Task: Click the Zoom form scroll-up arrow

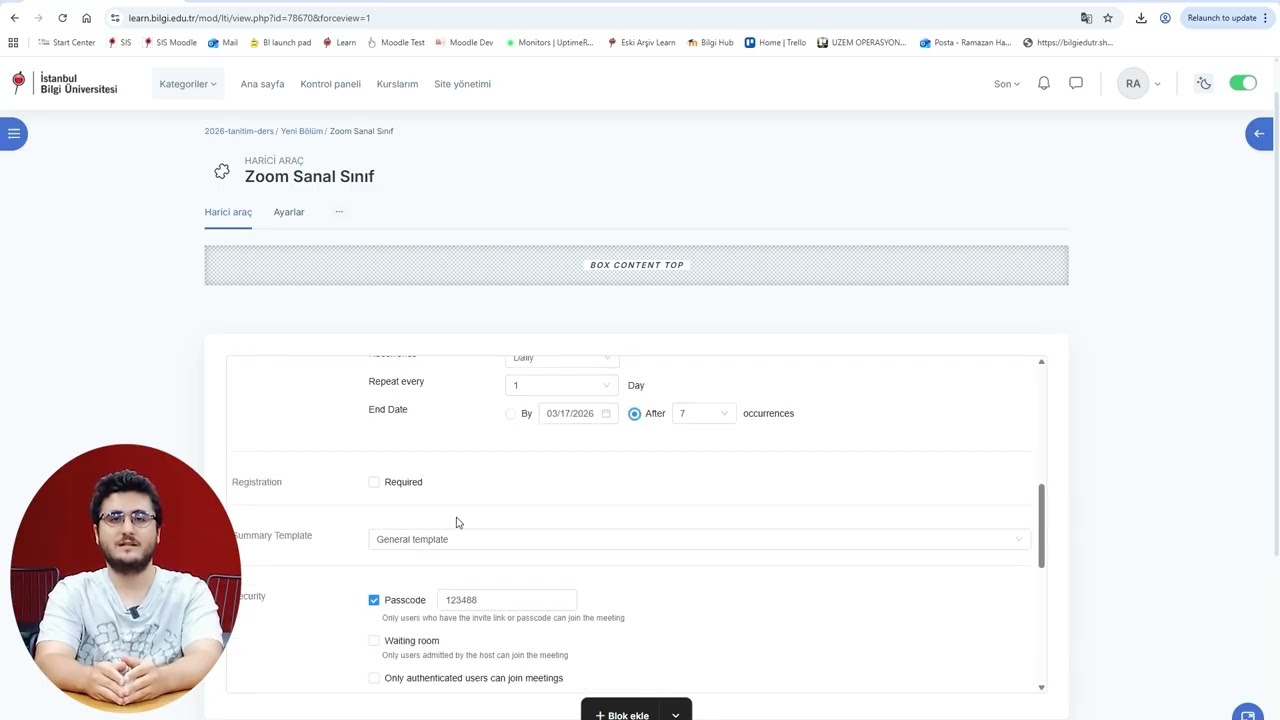Action: pyautogui.click(x=1041, y=362)
